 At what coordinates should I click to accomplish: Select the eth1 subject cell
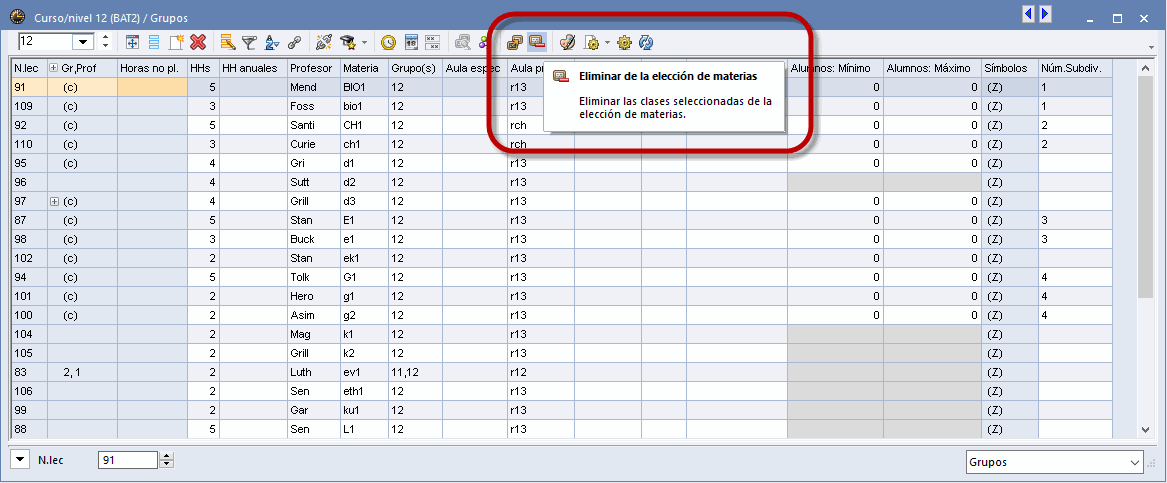[x=364, y=391]
